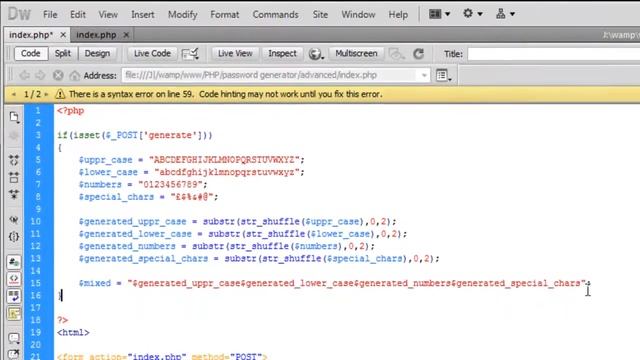640x360 pixels.
Task: Go back in browser navigation
Action: (24, 76)
